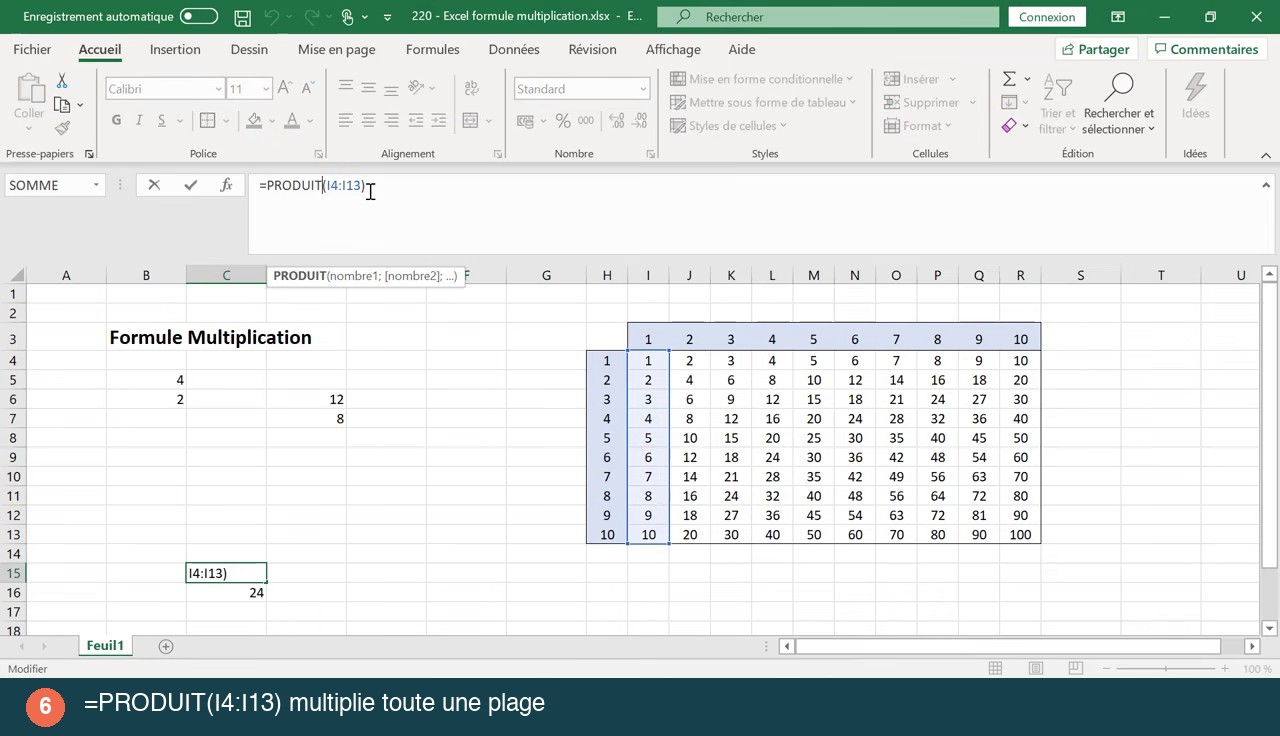Click the font color red A swatch
1280x736 pixels.
click(292, 121)
